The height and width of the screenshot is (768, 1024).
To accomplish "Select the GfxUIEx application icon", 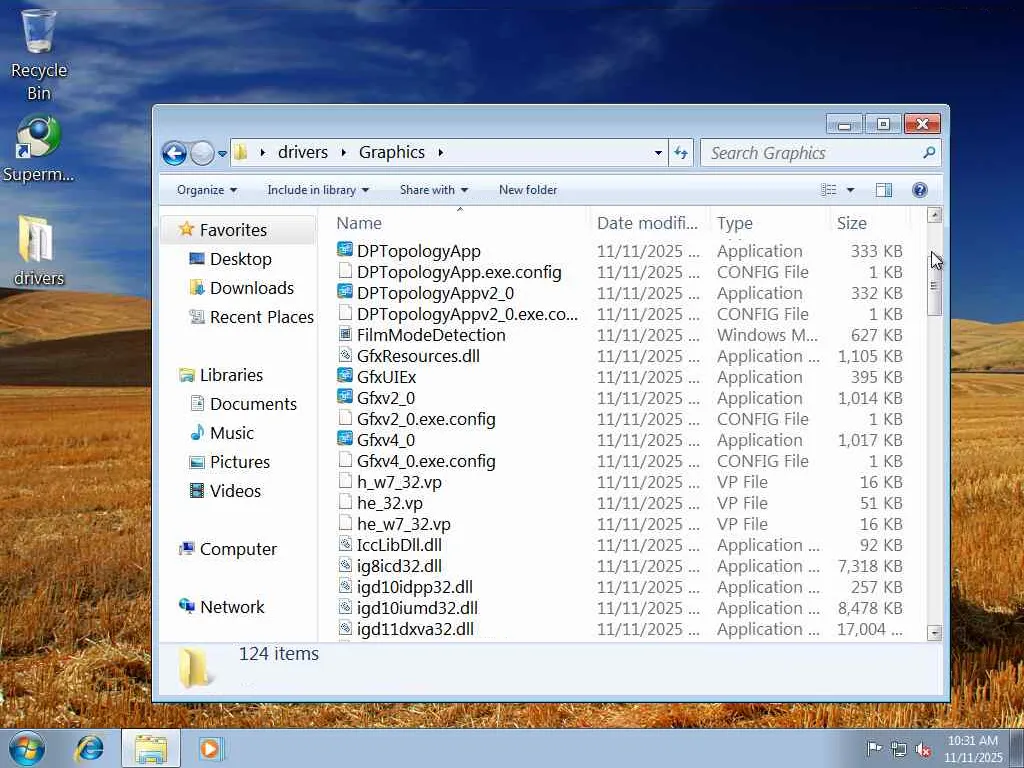I will [345, 376].
